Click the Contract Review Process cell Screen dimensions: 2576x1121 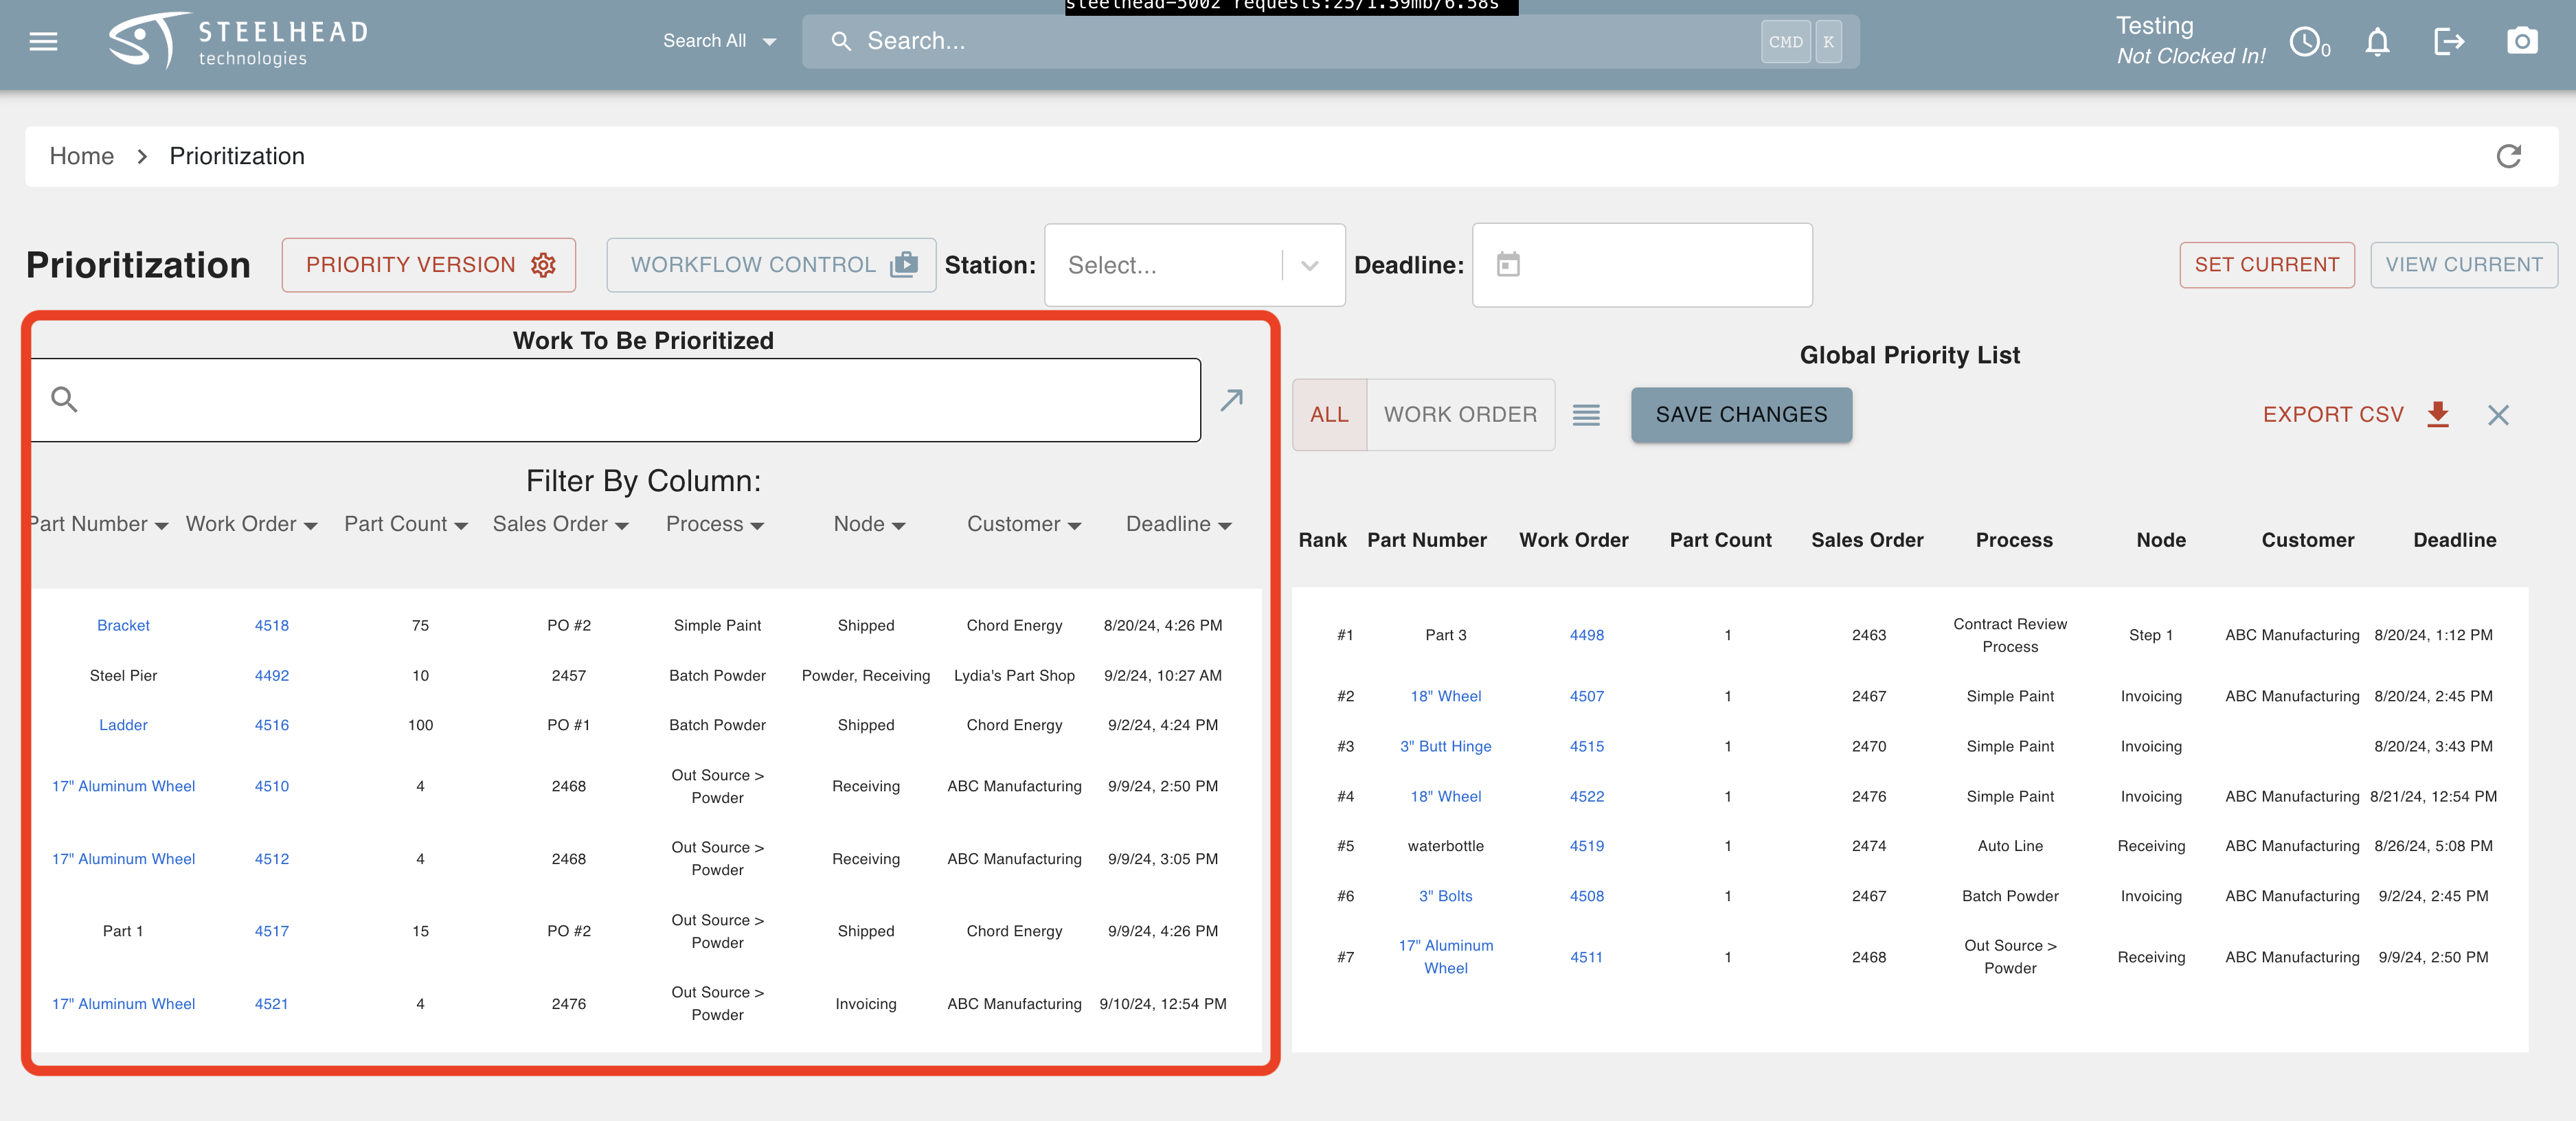(x=2010, y=635)
